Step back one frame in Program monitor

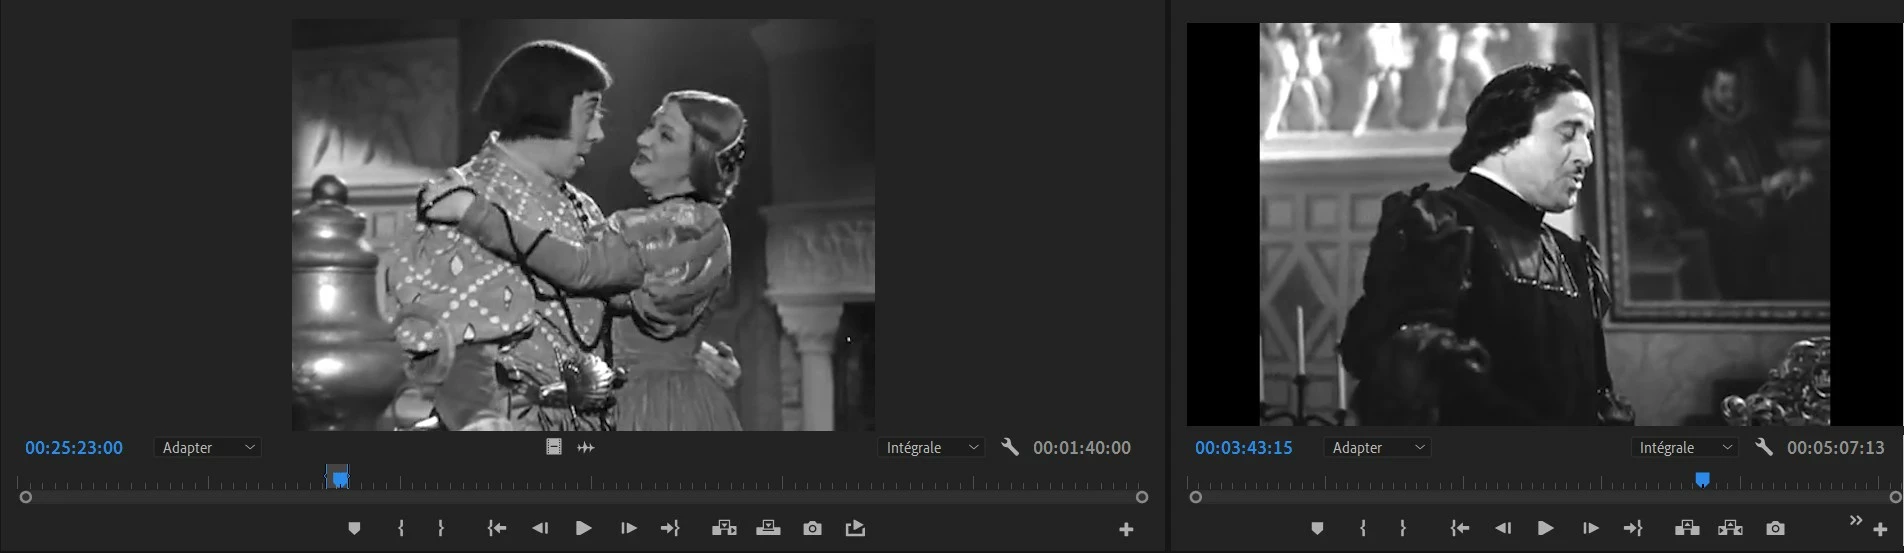point(1502,528)
